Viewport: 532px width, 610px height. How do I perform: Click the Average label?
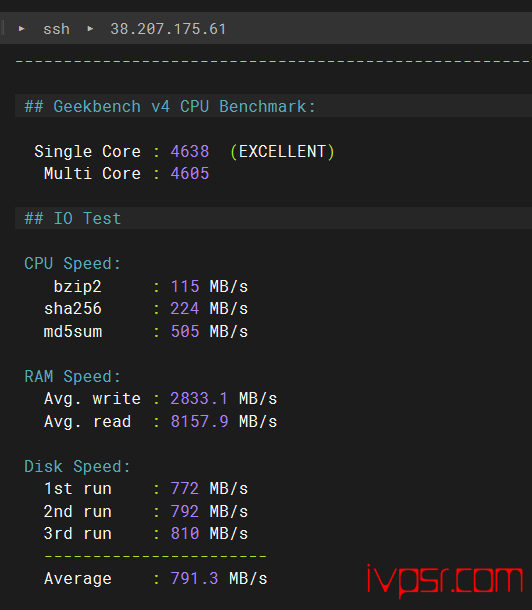point(78,579)
